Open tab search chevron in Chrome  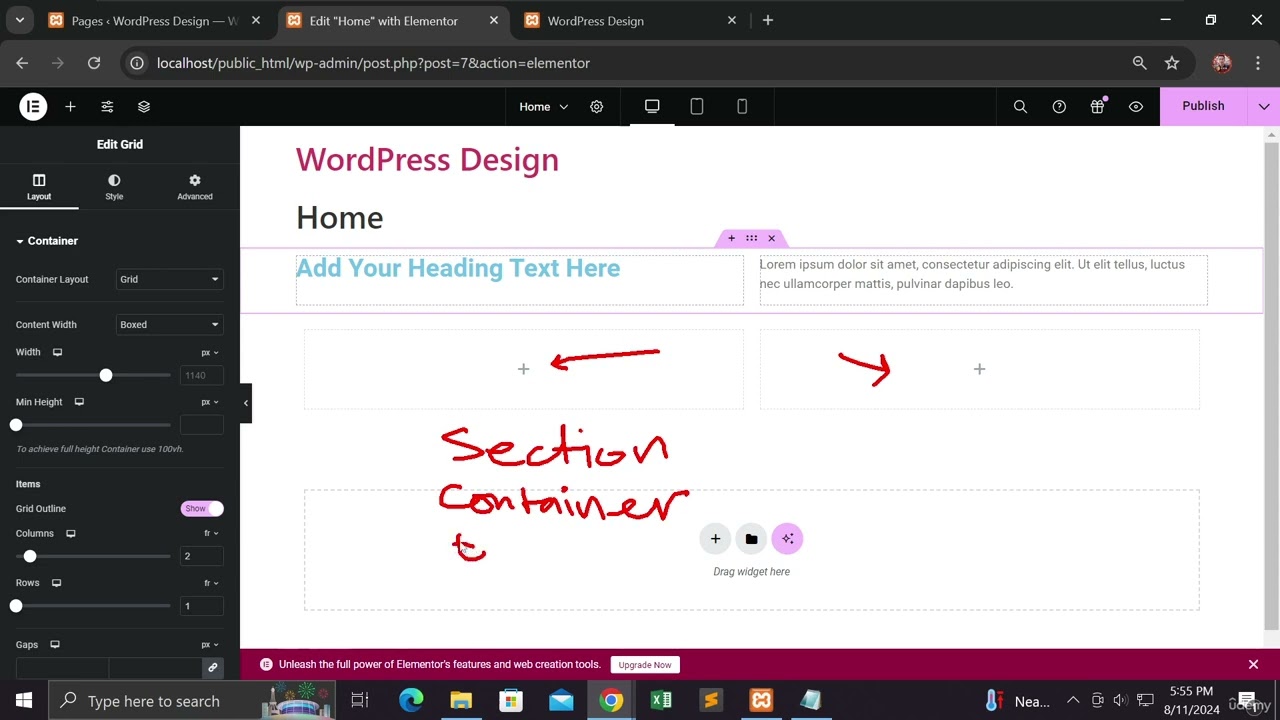tap(20, 20)
